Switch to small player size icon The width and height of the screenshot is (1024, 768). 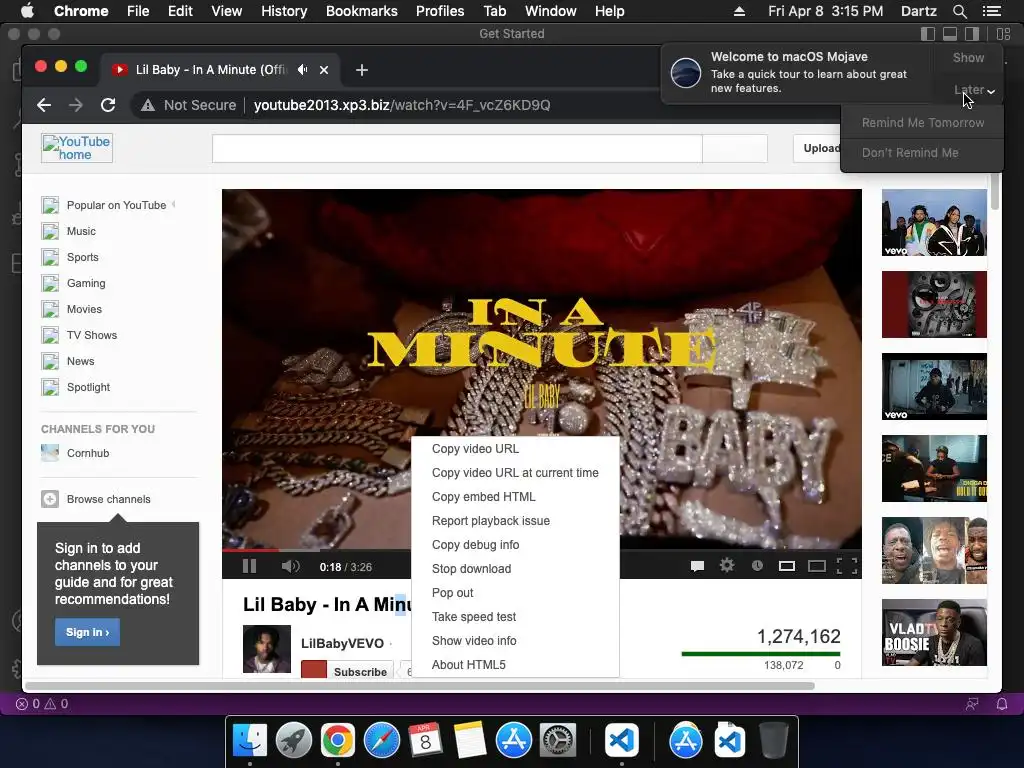(787, 566)
